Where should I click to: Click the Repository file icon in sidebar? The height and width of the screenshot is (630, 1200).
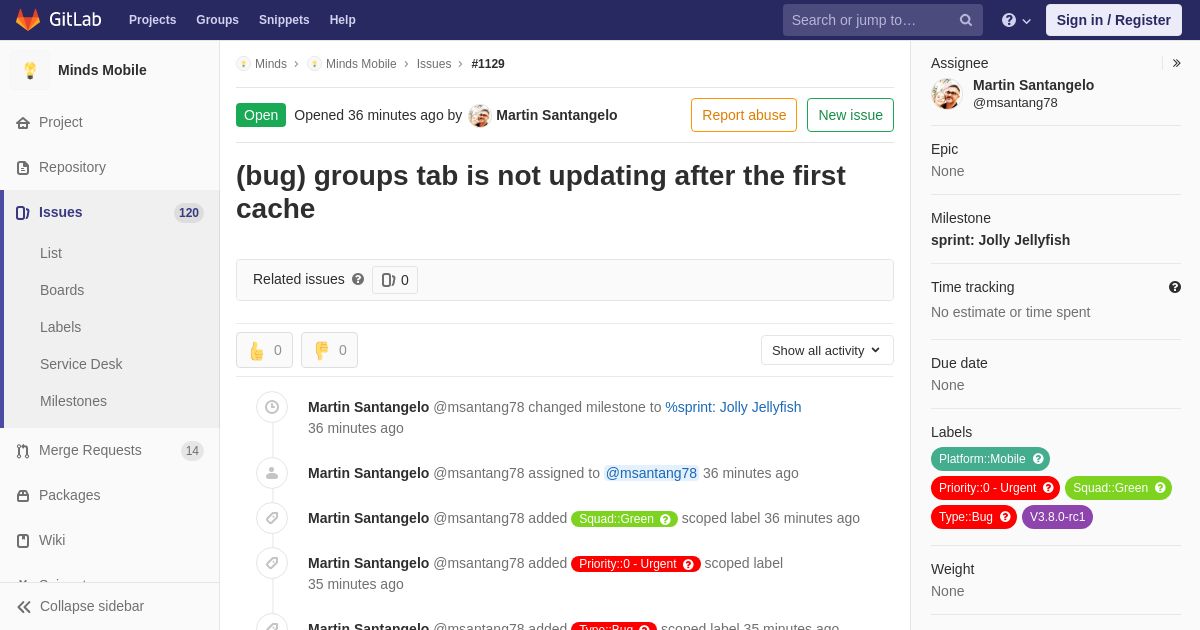(23, 168)
